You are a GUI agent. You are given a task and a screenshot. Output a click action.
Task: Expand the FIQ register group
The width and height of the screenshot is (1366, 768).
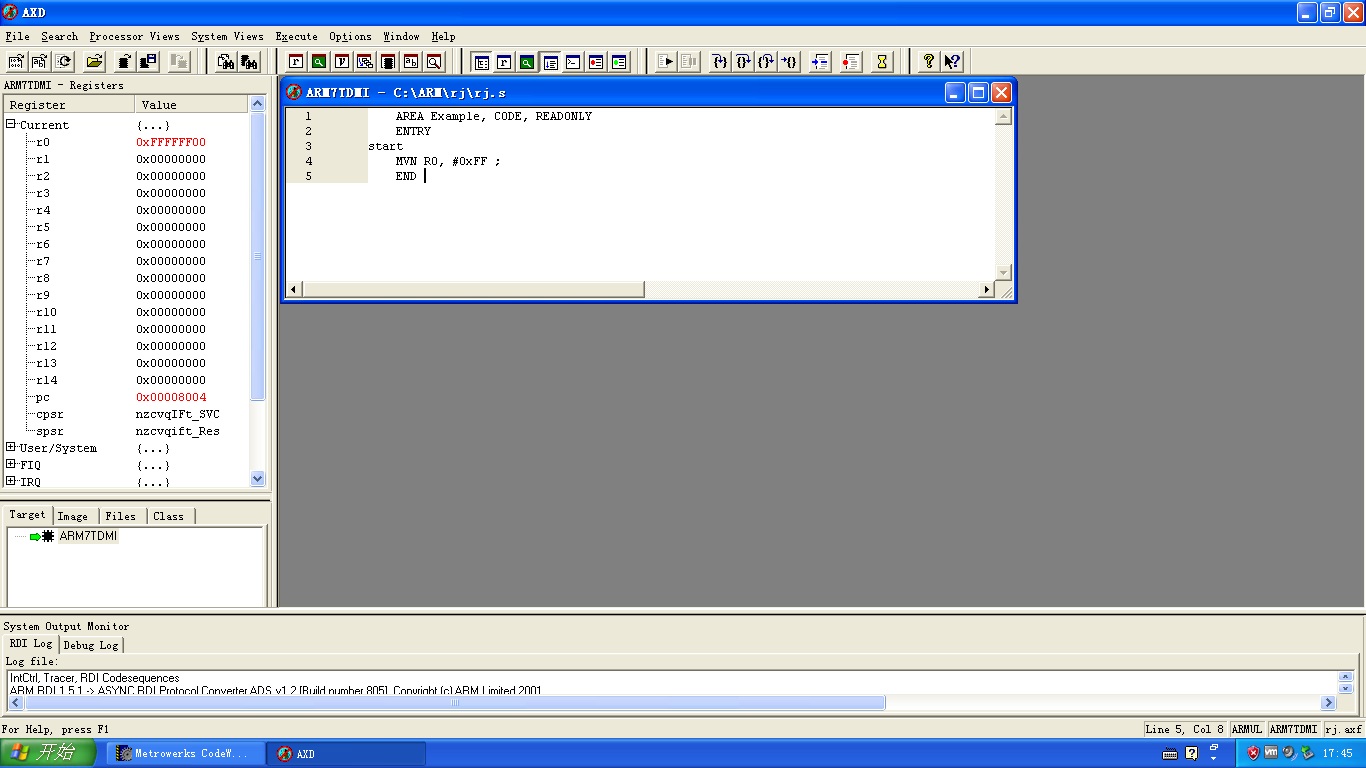(x=11, y=464)
